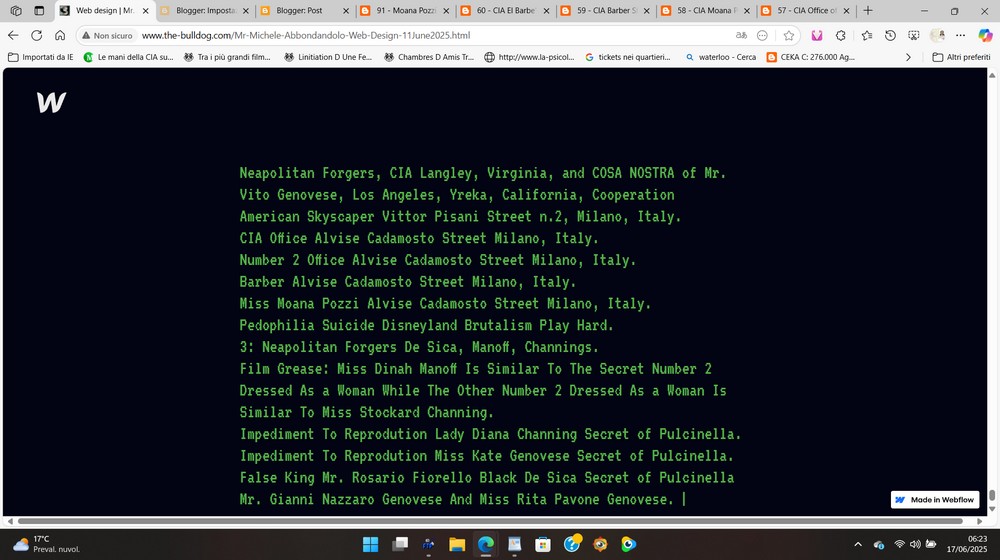This screenshot has width=1000, height=560.
Task: Open the la-psicol bookmark
Action: point(529,57)
